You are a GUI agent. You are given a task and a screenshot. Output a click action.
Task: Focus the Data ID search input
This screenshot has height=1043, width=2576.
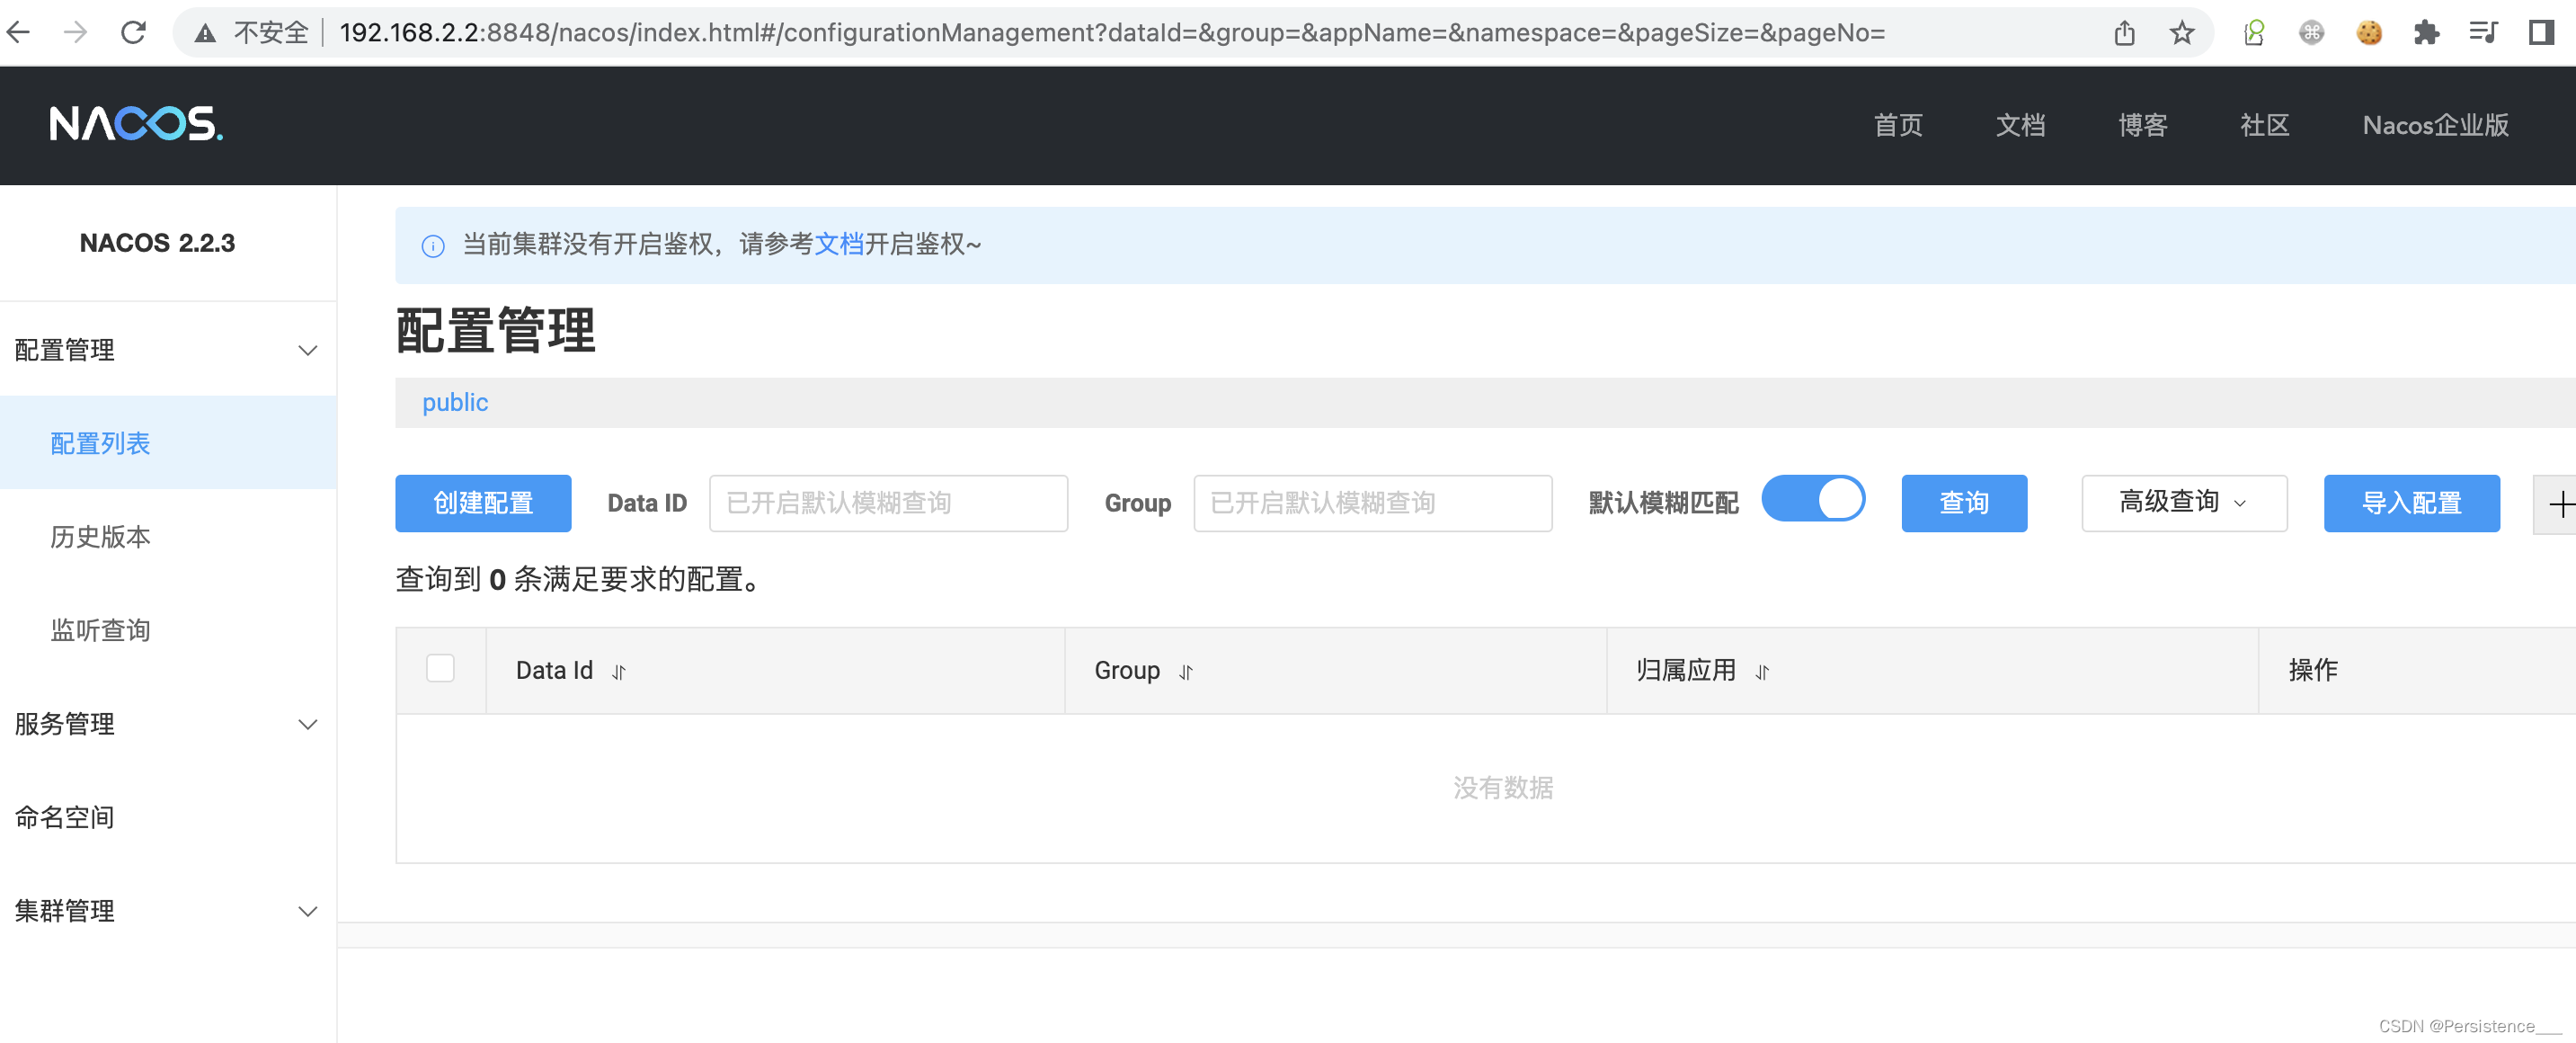(888, 503)
